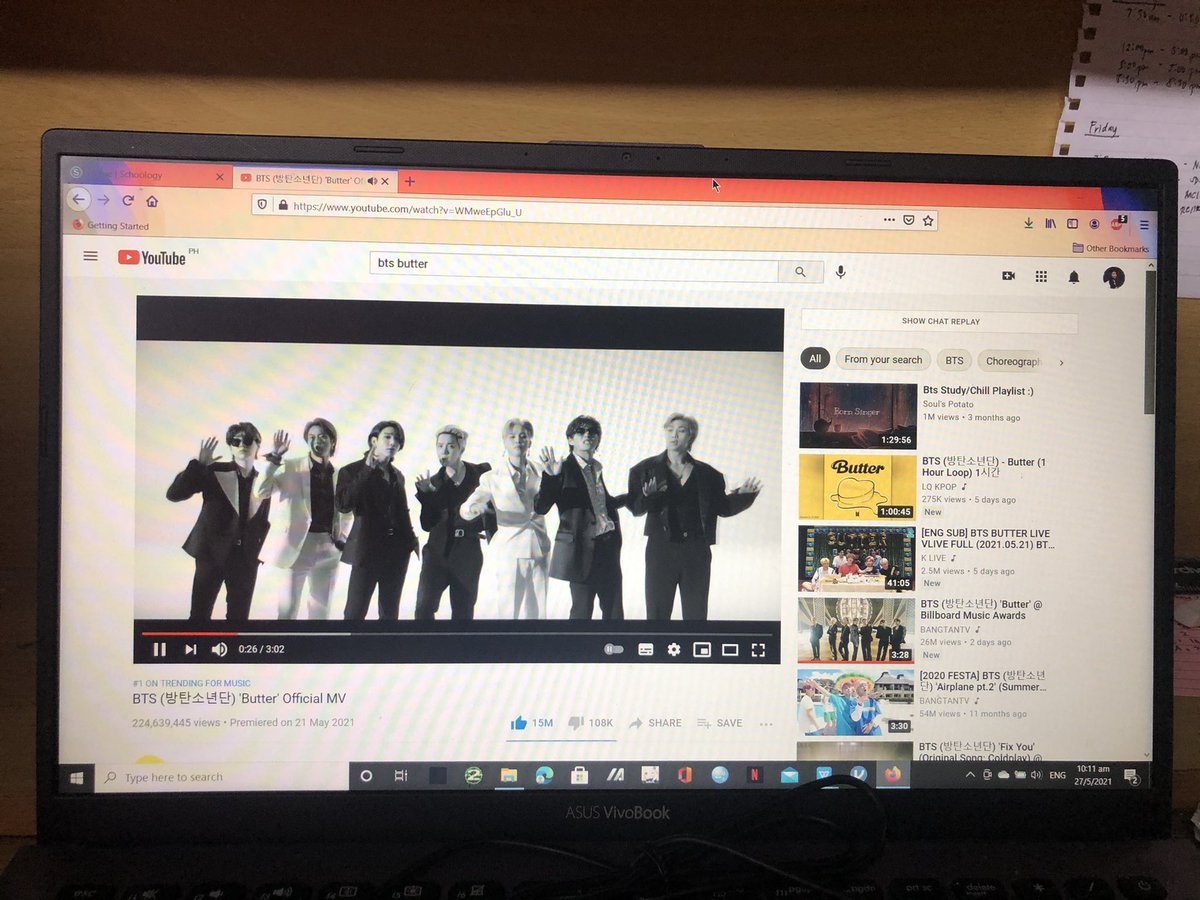The width and height of the screenshot is (1200, 900).
Task: Click '#1 ON TRENDING FOR MUSIC' link
Action: click(192, 684)
